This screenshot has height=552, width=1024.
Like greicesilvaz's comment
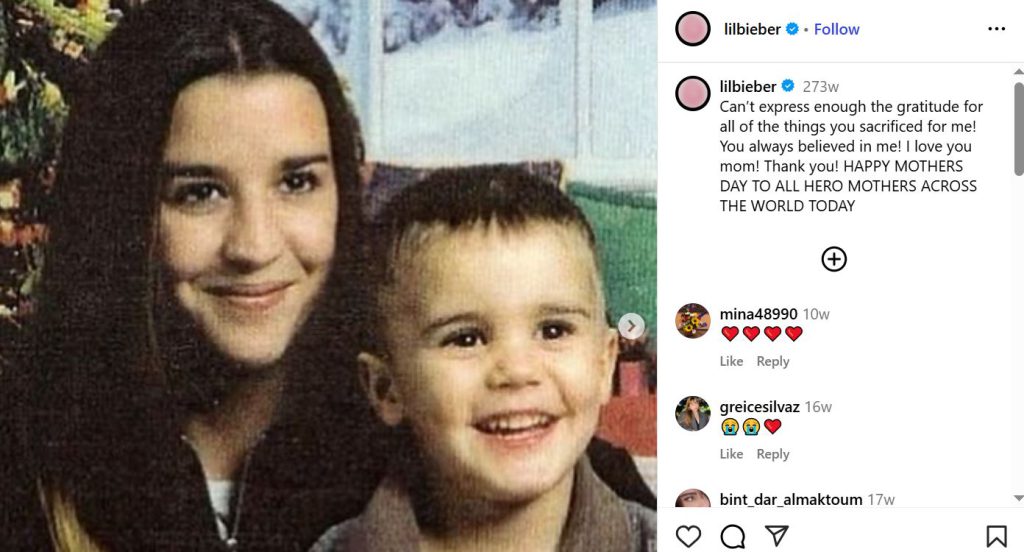pyautogui.click(x=731, y=454)
